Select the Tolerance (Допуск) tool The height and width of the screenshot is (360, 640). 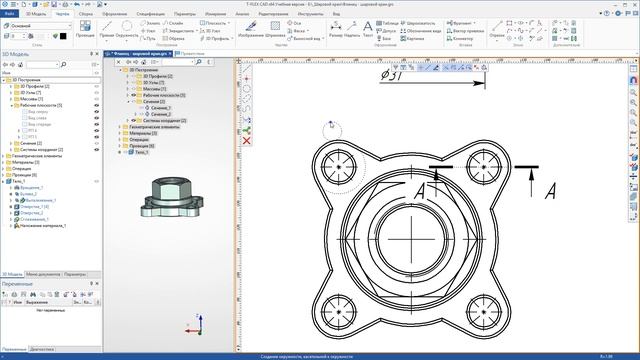tap(386, 31)
